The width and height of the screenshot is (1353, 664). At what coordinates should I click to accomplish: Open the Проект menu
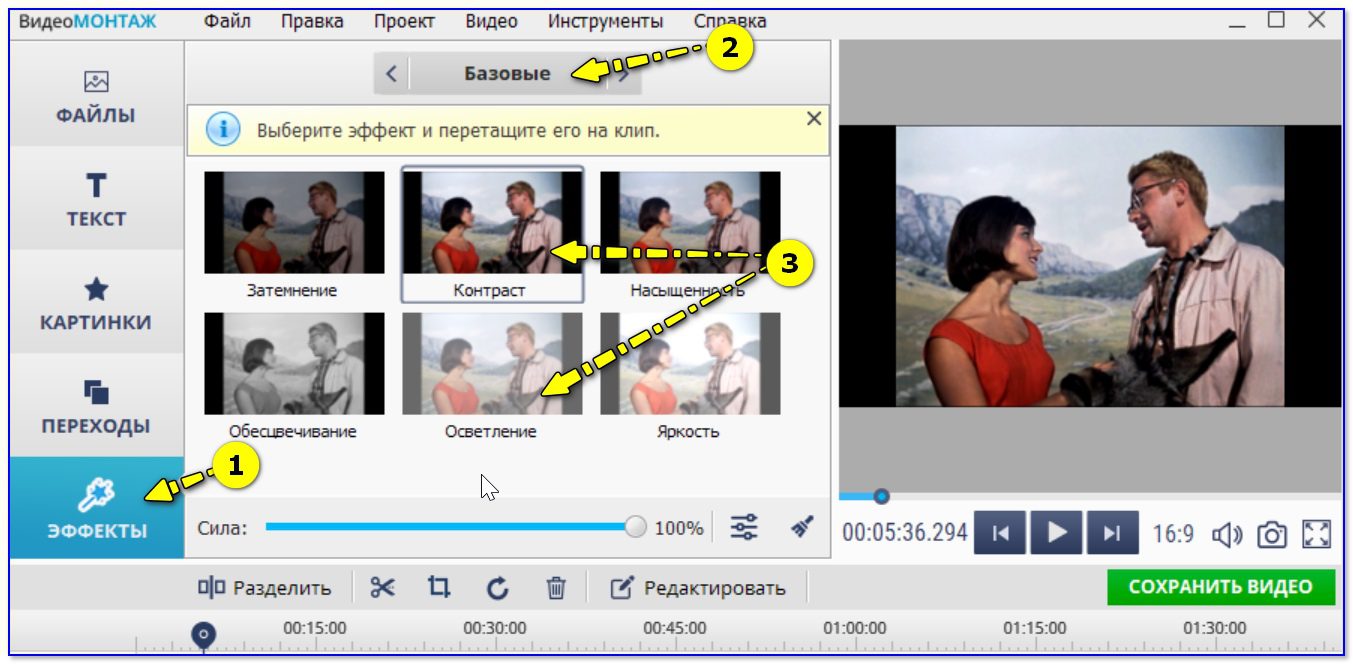[x=402, y=21]
